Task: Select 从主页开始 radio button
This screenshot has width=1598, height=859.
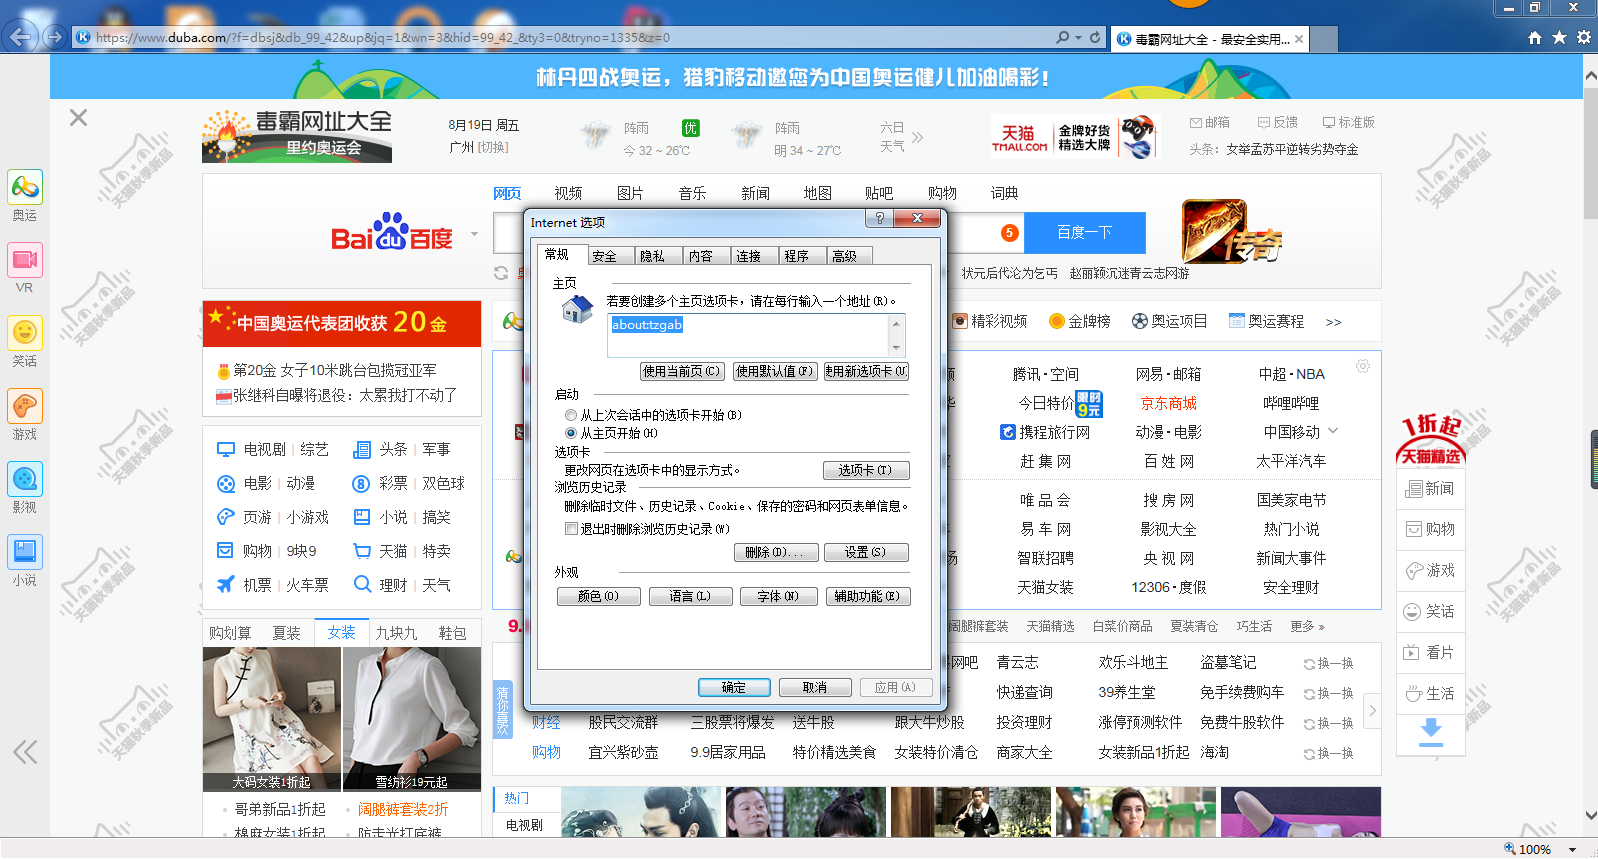Action: 571,433
